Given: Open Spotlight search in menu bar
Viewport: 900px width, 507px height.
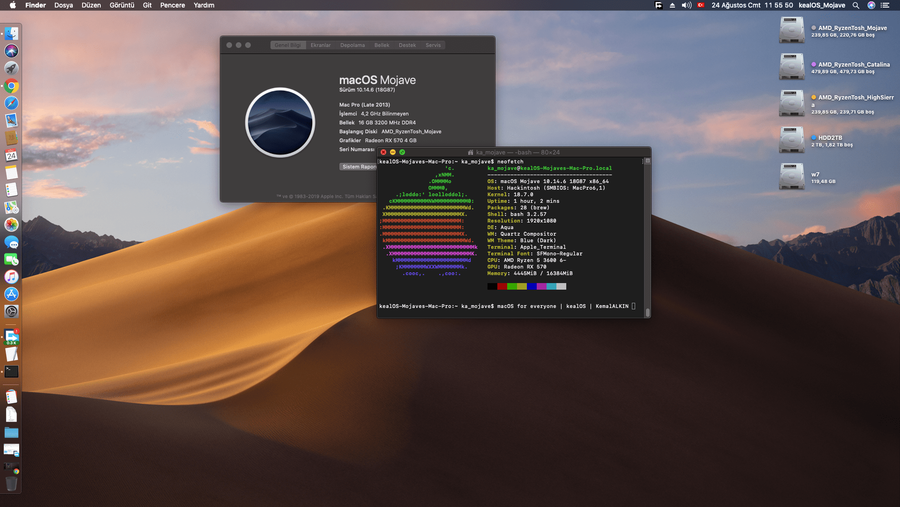Looking at the screenshot, I should pos(856,5).
